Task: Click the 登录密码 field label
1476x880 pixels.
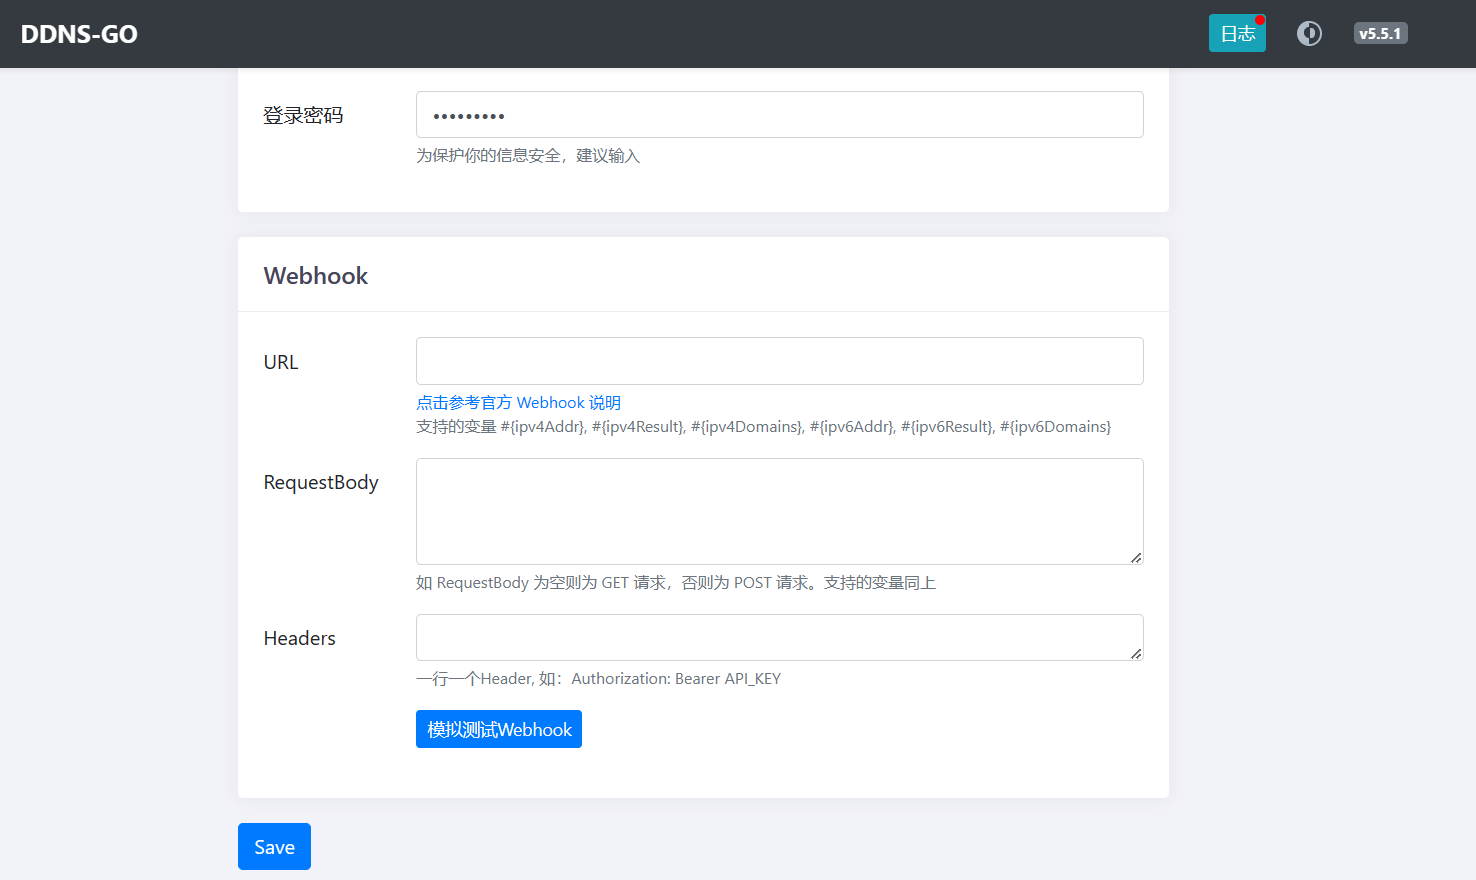Action: pos(303,116)
